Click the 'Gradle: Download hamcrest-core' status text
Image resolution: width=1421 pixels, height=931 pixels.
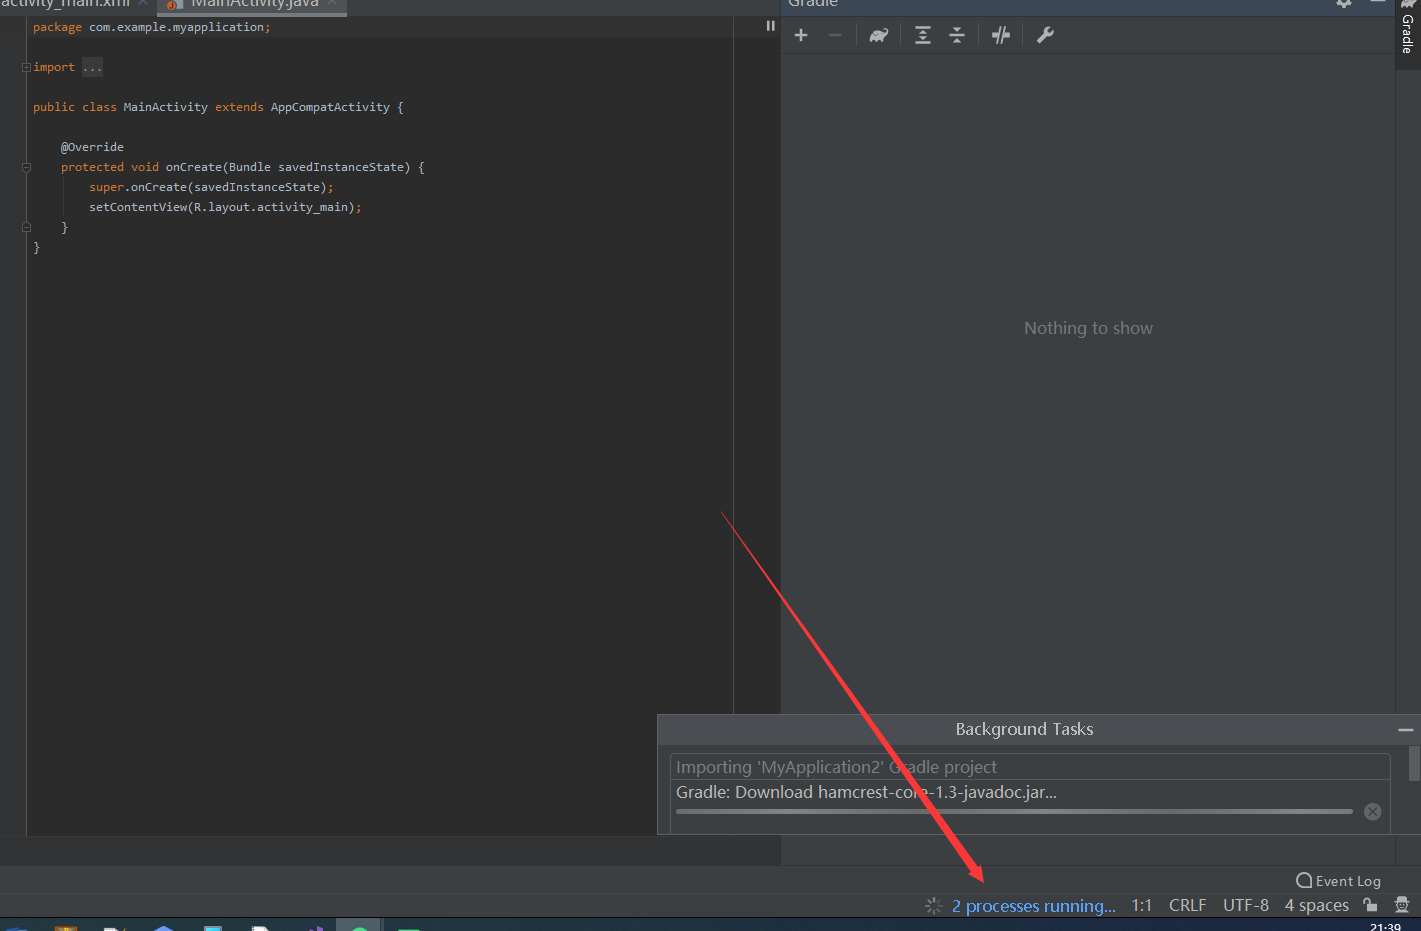coord(866,792)
